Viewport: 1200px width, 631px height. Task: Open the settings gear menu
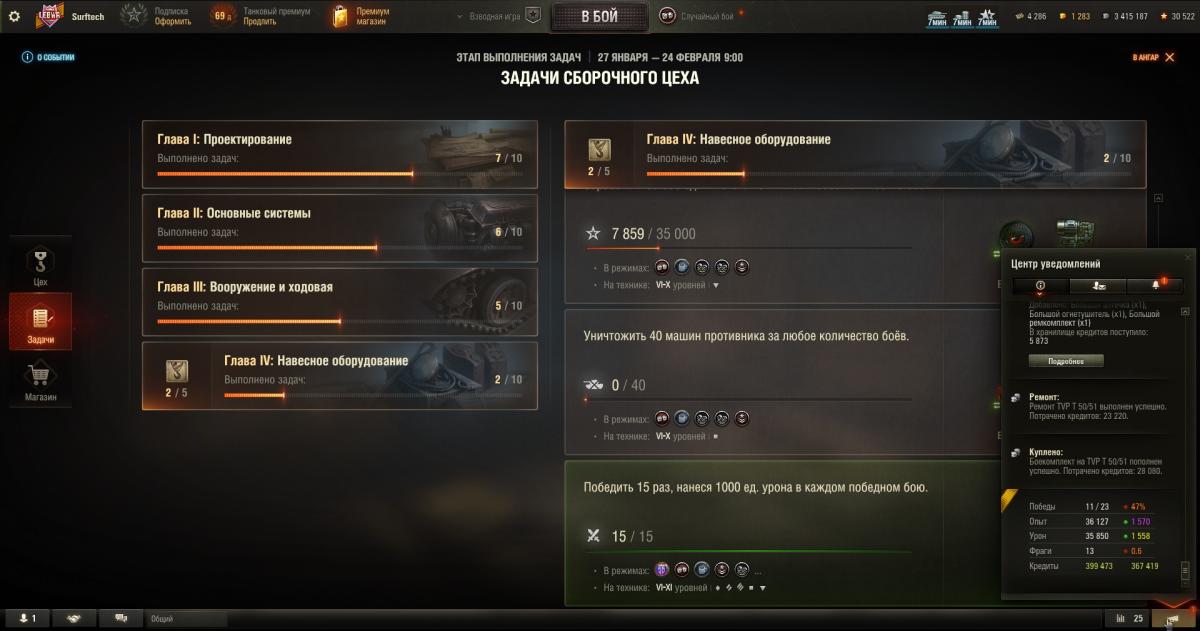(x=14, y=16)
